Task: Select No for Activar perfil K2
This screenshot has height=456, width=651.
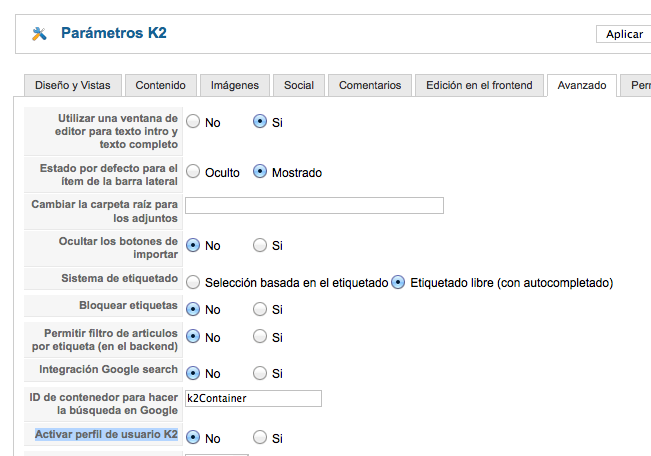Action: coord(193,437)
